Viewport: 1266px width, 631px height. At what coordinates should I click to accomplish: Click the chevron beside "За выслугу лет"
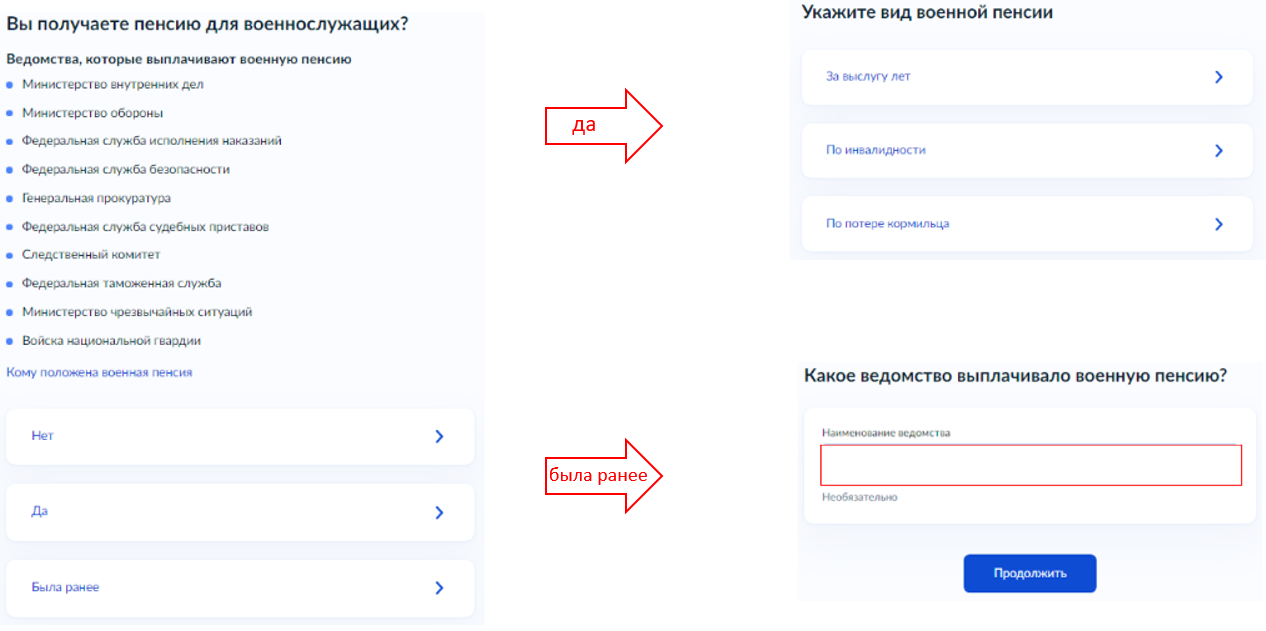pos(1218,77)
